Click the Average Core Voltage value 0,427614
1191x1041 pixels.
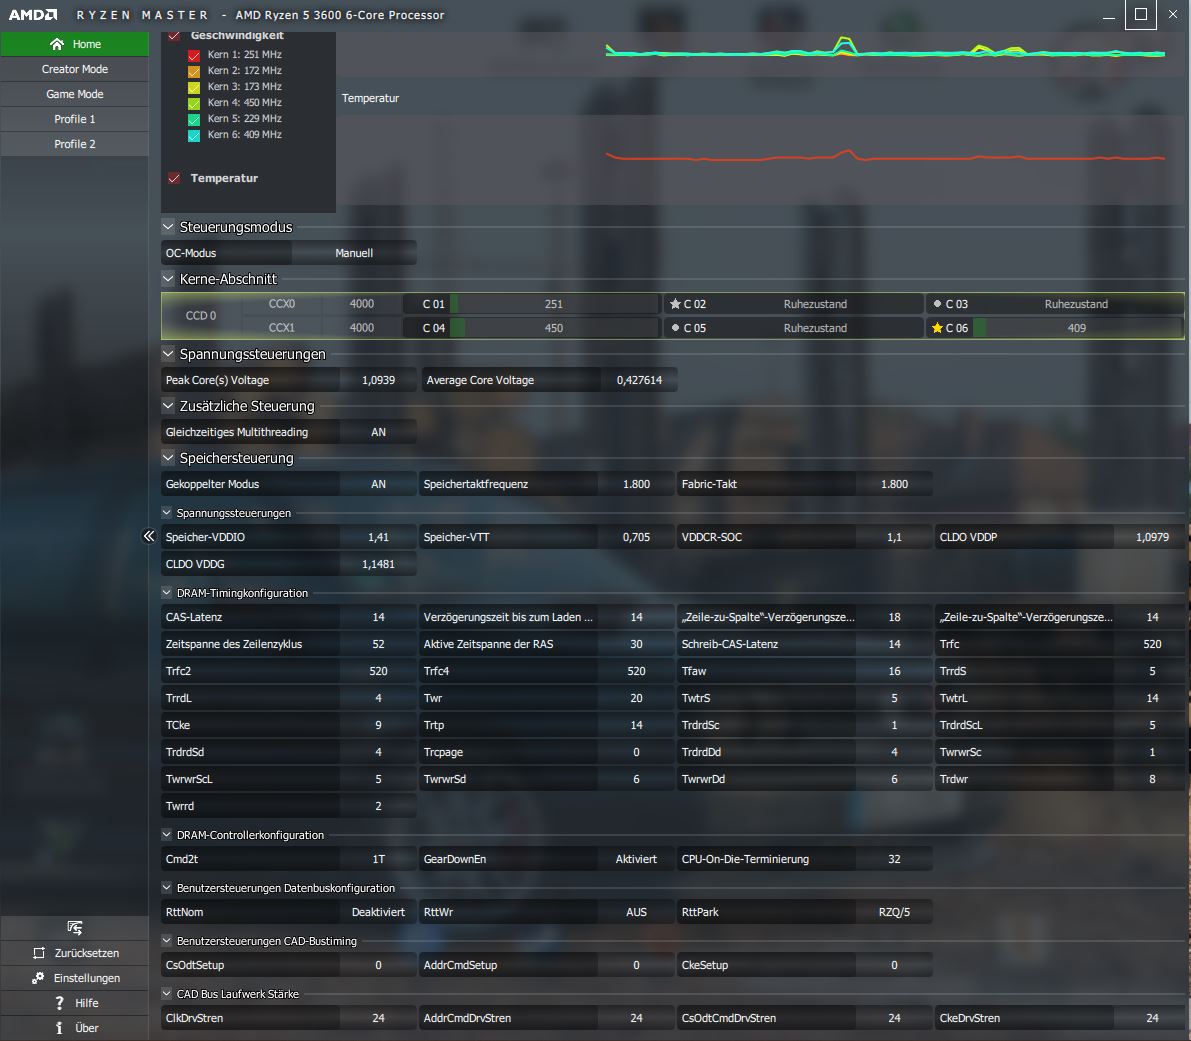tap(639, 380)
